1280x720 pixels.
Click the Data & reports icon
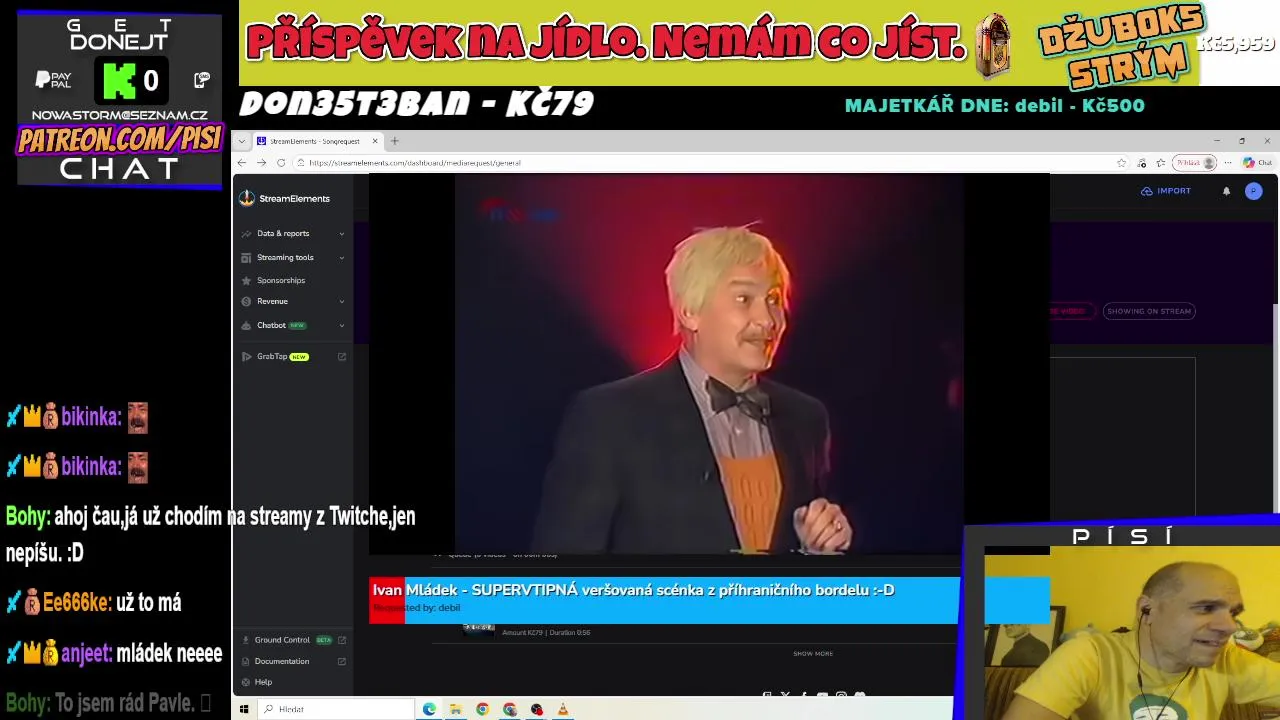[246, 233]
